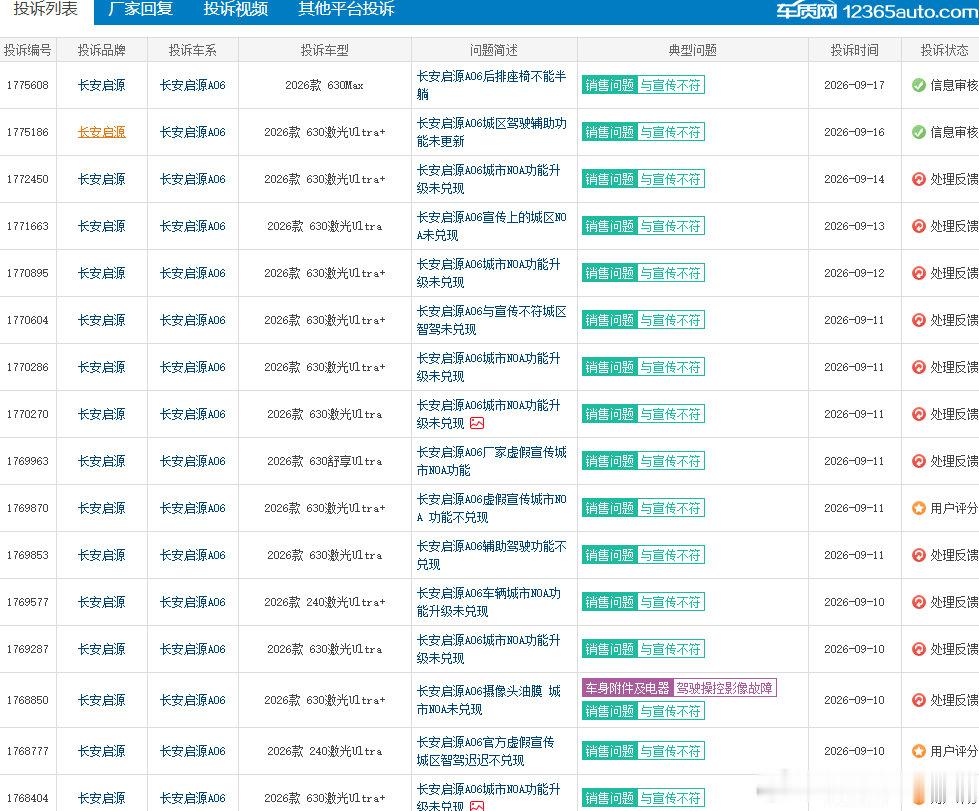Click red processing status icon for complaint 1768850
979x811 pixels.
tap(918, 700)
